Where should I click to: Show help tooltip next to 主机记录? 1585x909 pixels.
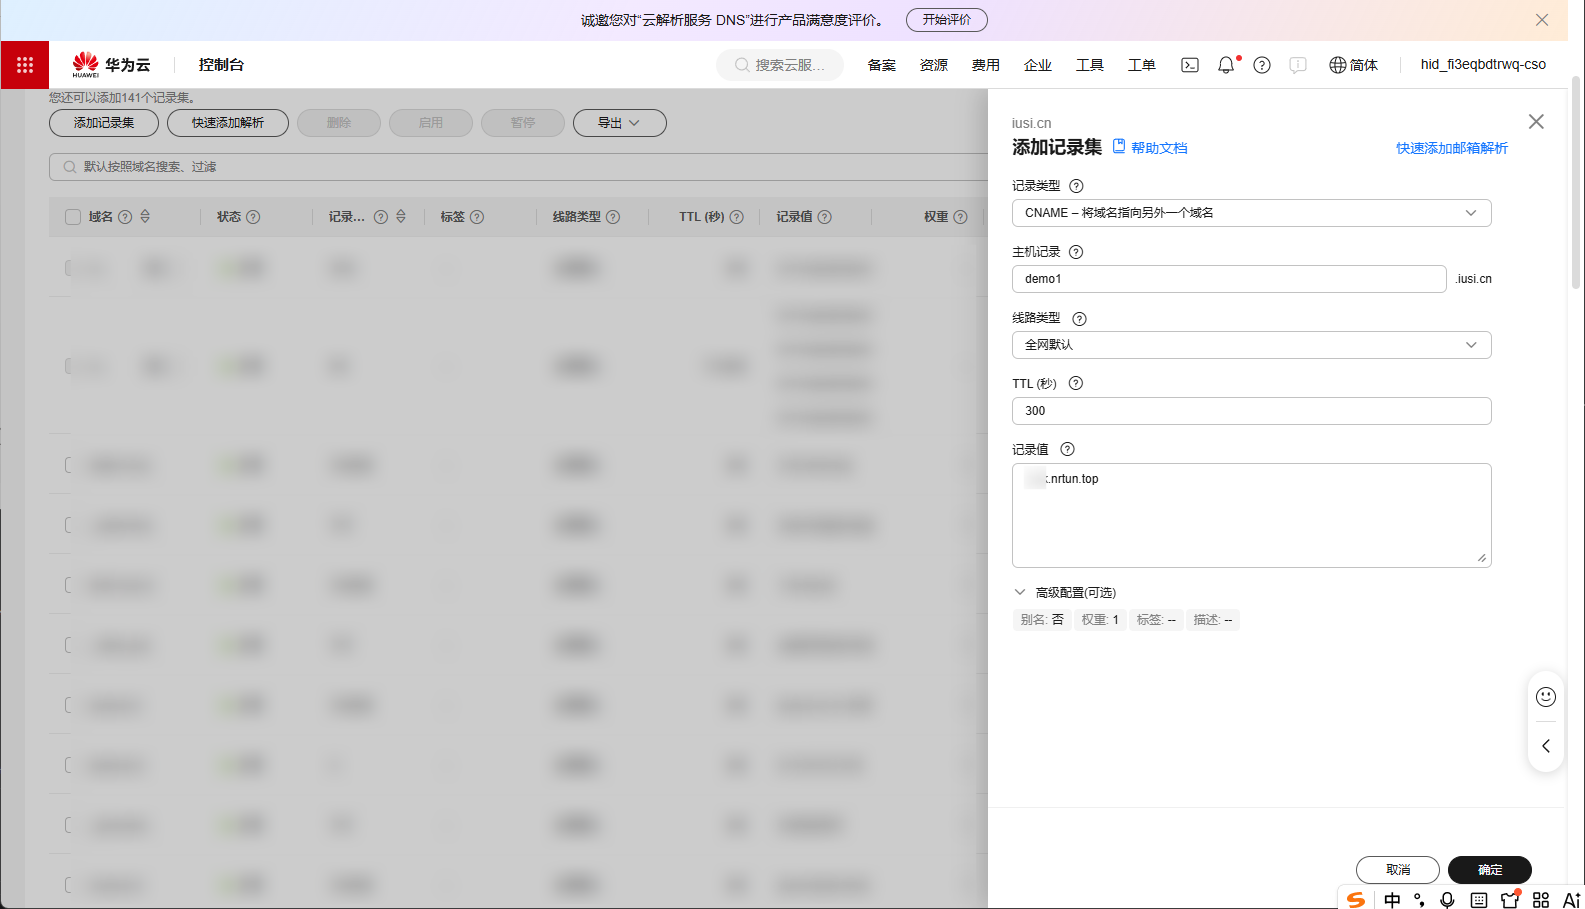point(1076,252)
